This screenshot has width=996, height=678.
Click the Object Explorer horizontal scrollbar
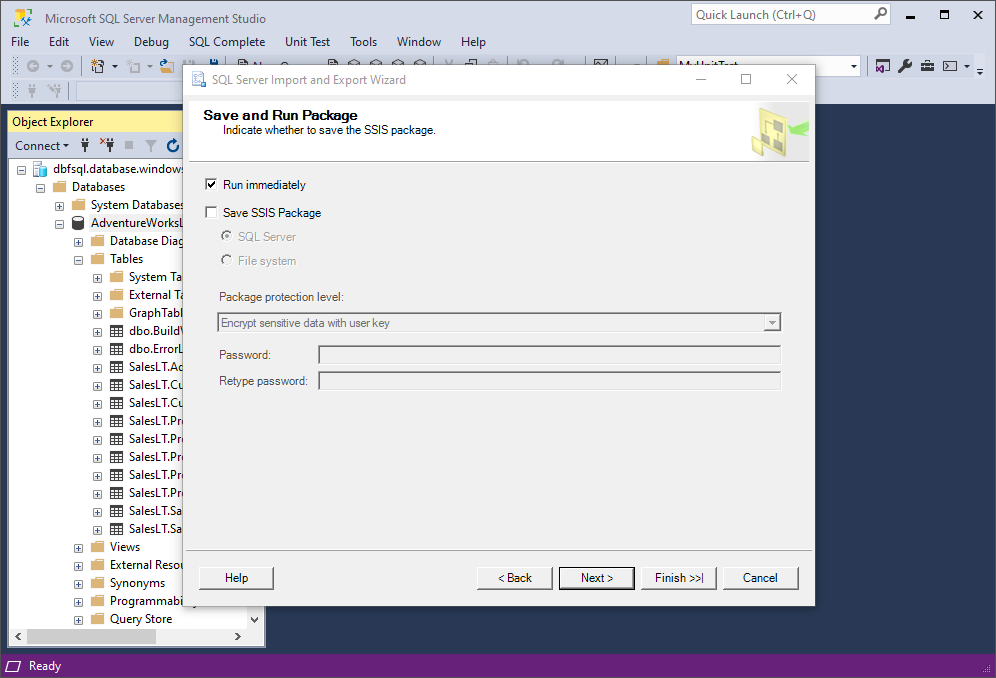128,636
